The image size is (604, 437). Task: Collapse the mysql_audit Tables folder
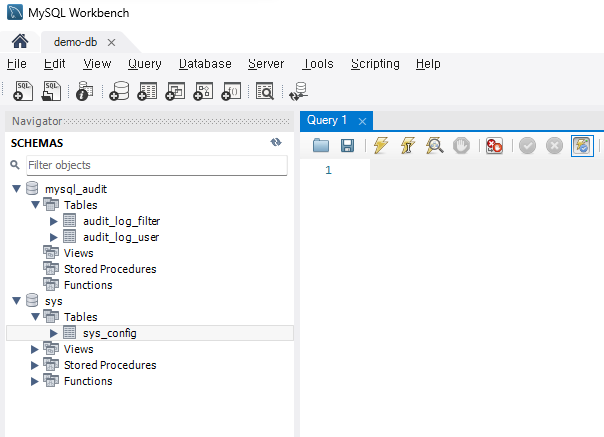tap(35, 205)
